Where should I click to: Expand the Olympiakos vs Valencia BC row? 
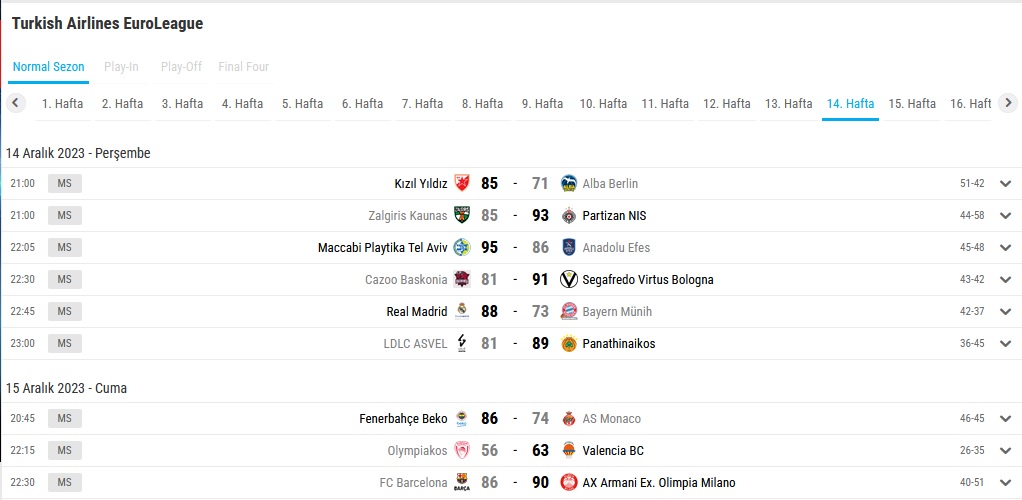point(1006,451)
